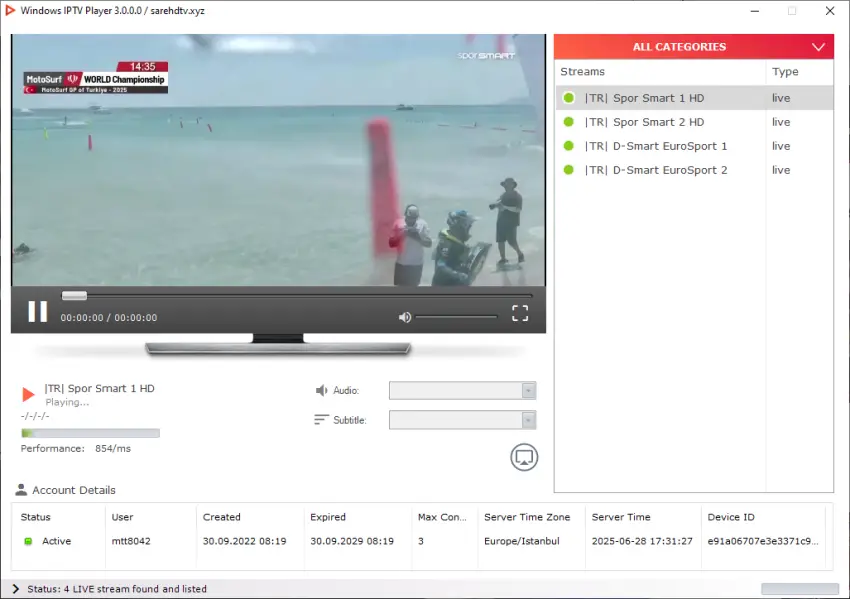Click the green dot for D-Smart EuroSport 1

coord(569,146)
